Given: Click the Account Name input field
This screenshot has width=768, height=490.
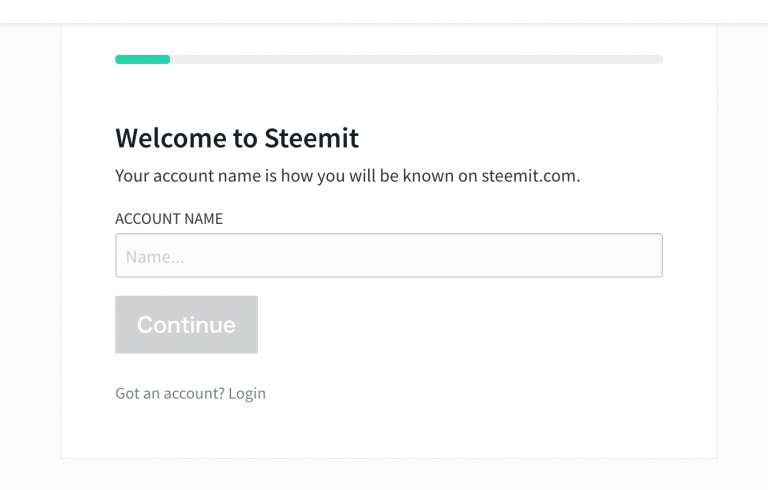Looking at the screenshot, I should click(388, 255).
